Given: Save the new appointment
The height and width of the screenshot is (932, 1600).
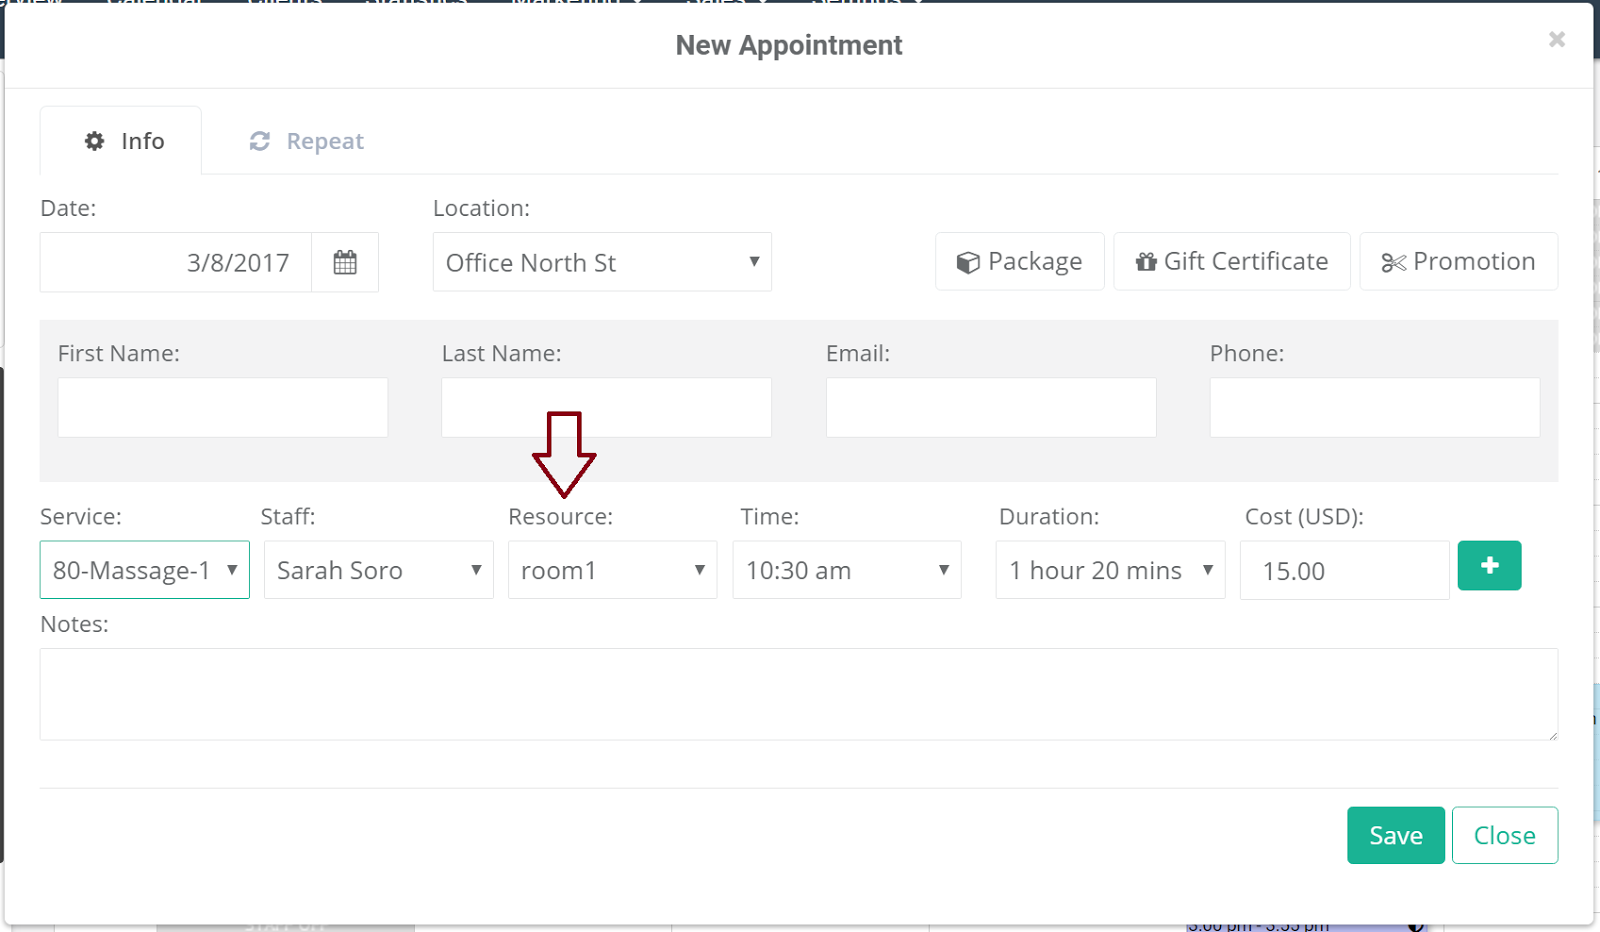Looking at the screenshot, I should (1395, 835).
